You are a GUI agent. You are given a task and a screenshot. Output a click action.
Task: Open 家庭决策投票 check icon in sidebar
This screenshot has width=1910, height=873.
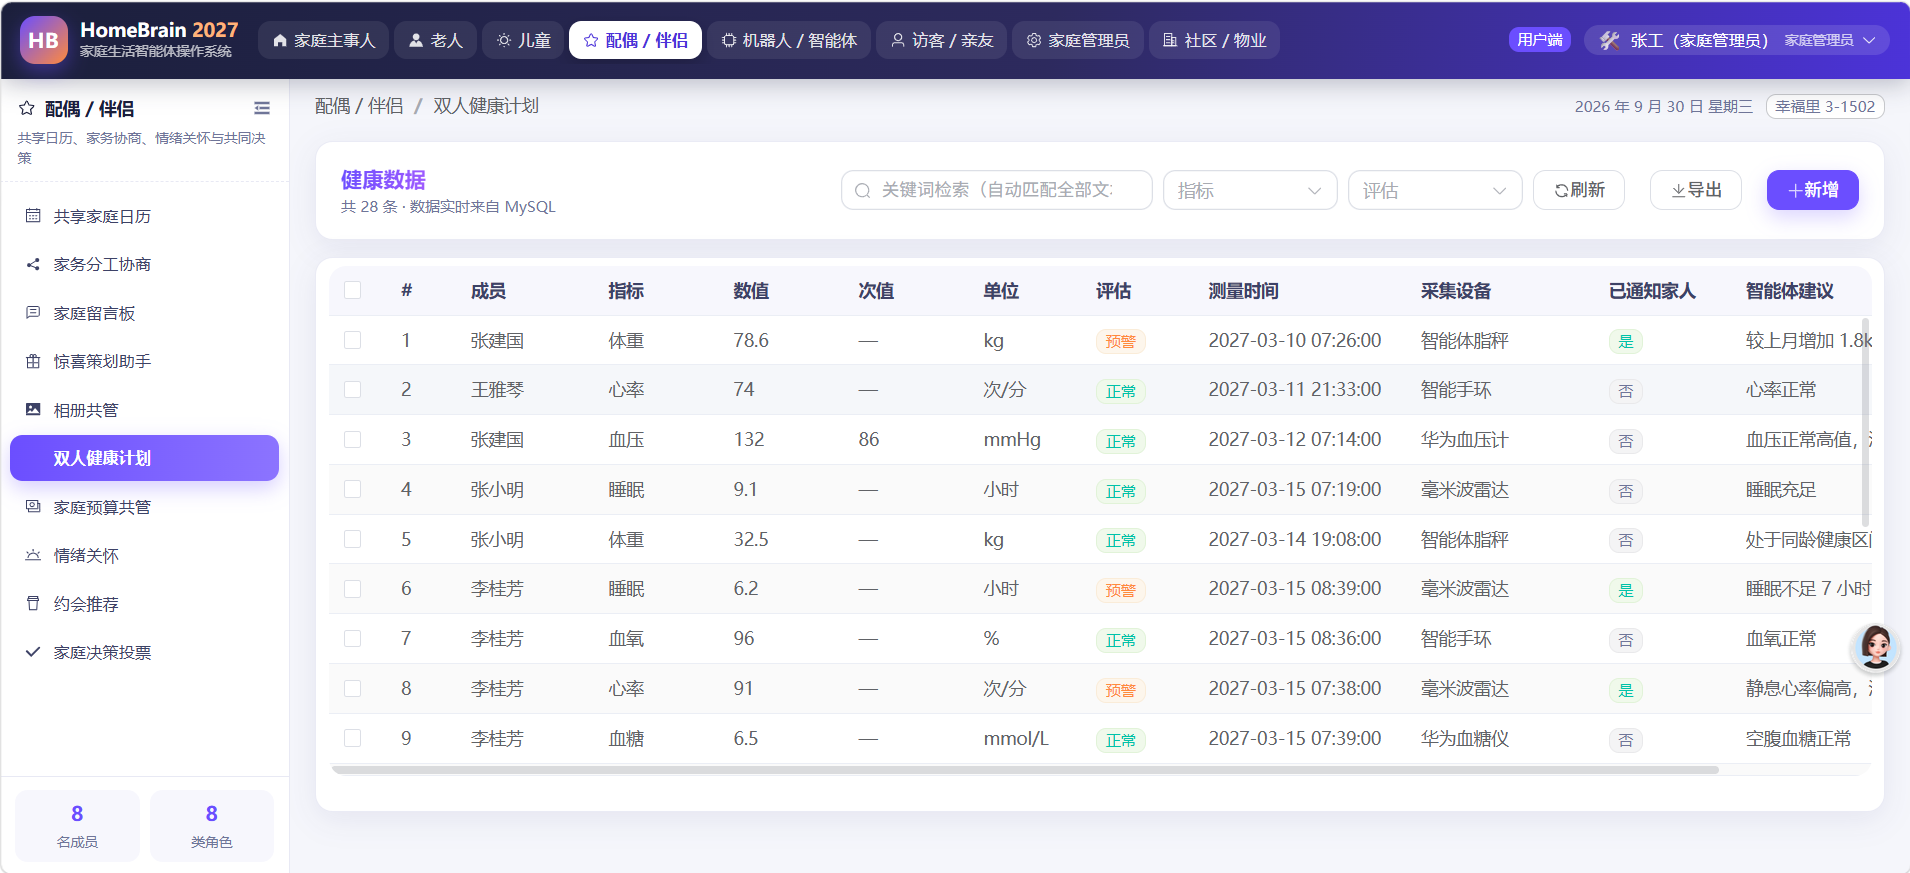pyautogui.click(x=33, y=652)
